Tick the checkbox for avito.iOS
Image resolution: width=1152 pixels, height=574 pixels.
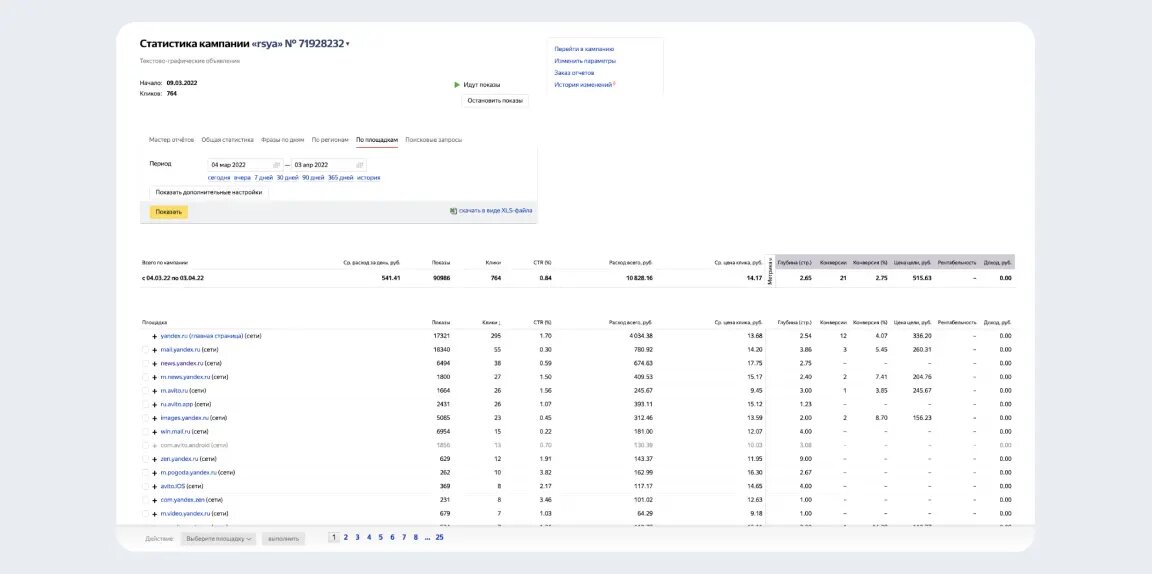click(x=145, y=486)
